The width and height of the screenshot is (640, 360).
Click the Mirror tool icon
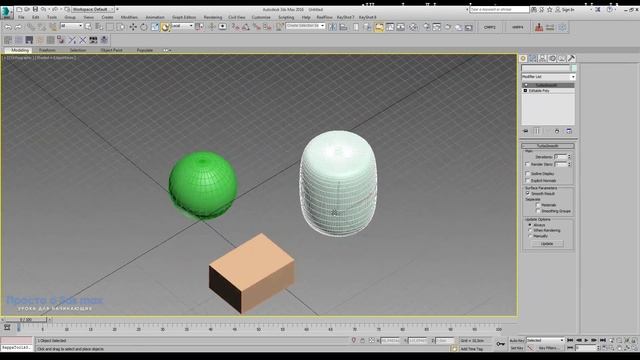click(x=333, y=27)
